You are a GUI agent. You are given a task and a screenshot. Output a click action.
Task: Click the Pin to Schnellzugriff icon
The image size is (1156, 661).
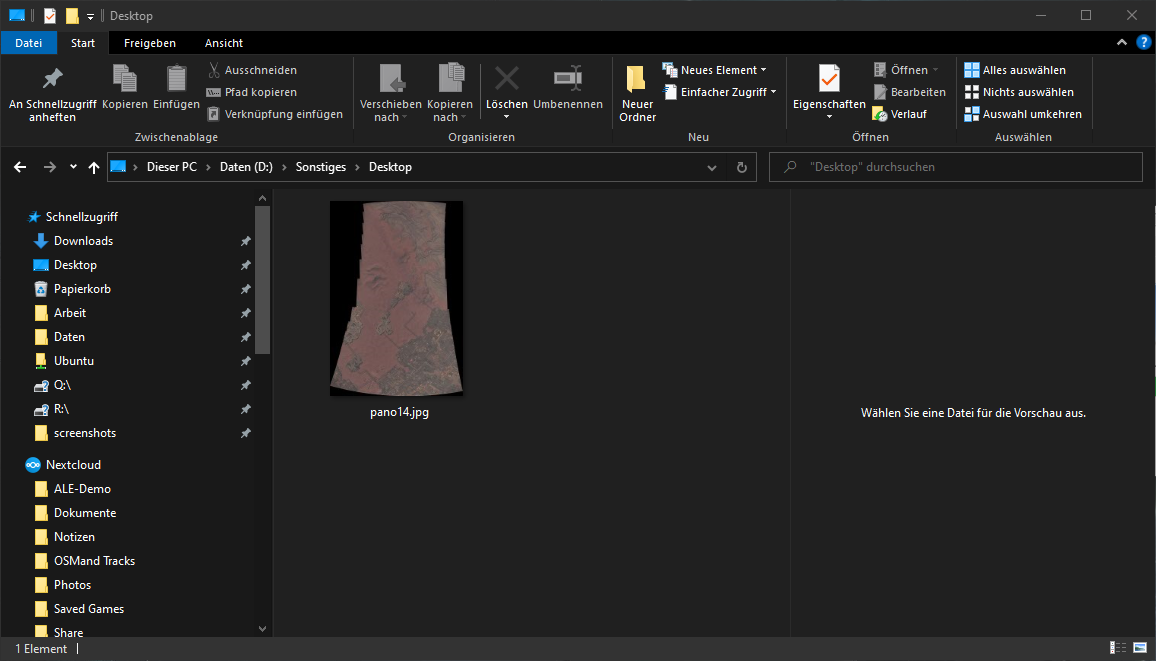(52, 79)
